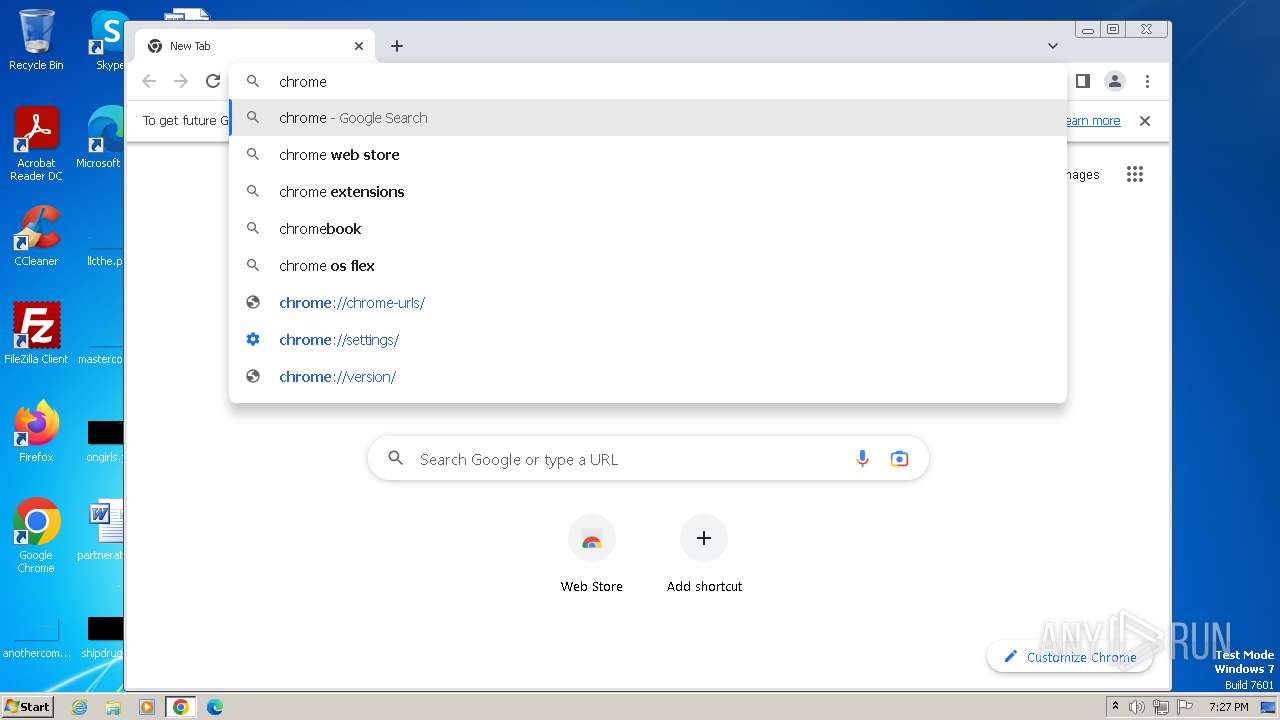Open the Google apps grid
Image resolution: width=1280 pixels, height=720 pixels.
pyautogui.click(x=1134, y=174)
